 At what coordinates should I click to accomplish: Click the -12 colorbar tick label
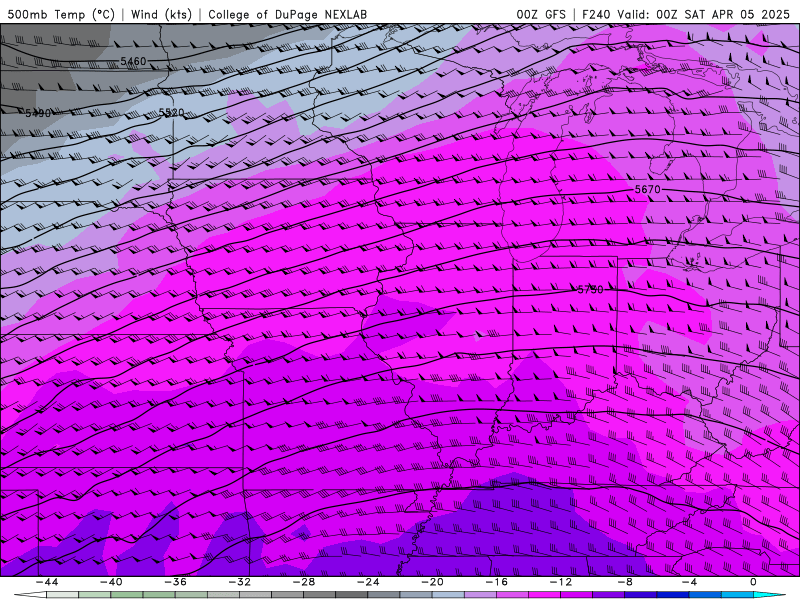coord(561,582)
